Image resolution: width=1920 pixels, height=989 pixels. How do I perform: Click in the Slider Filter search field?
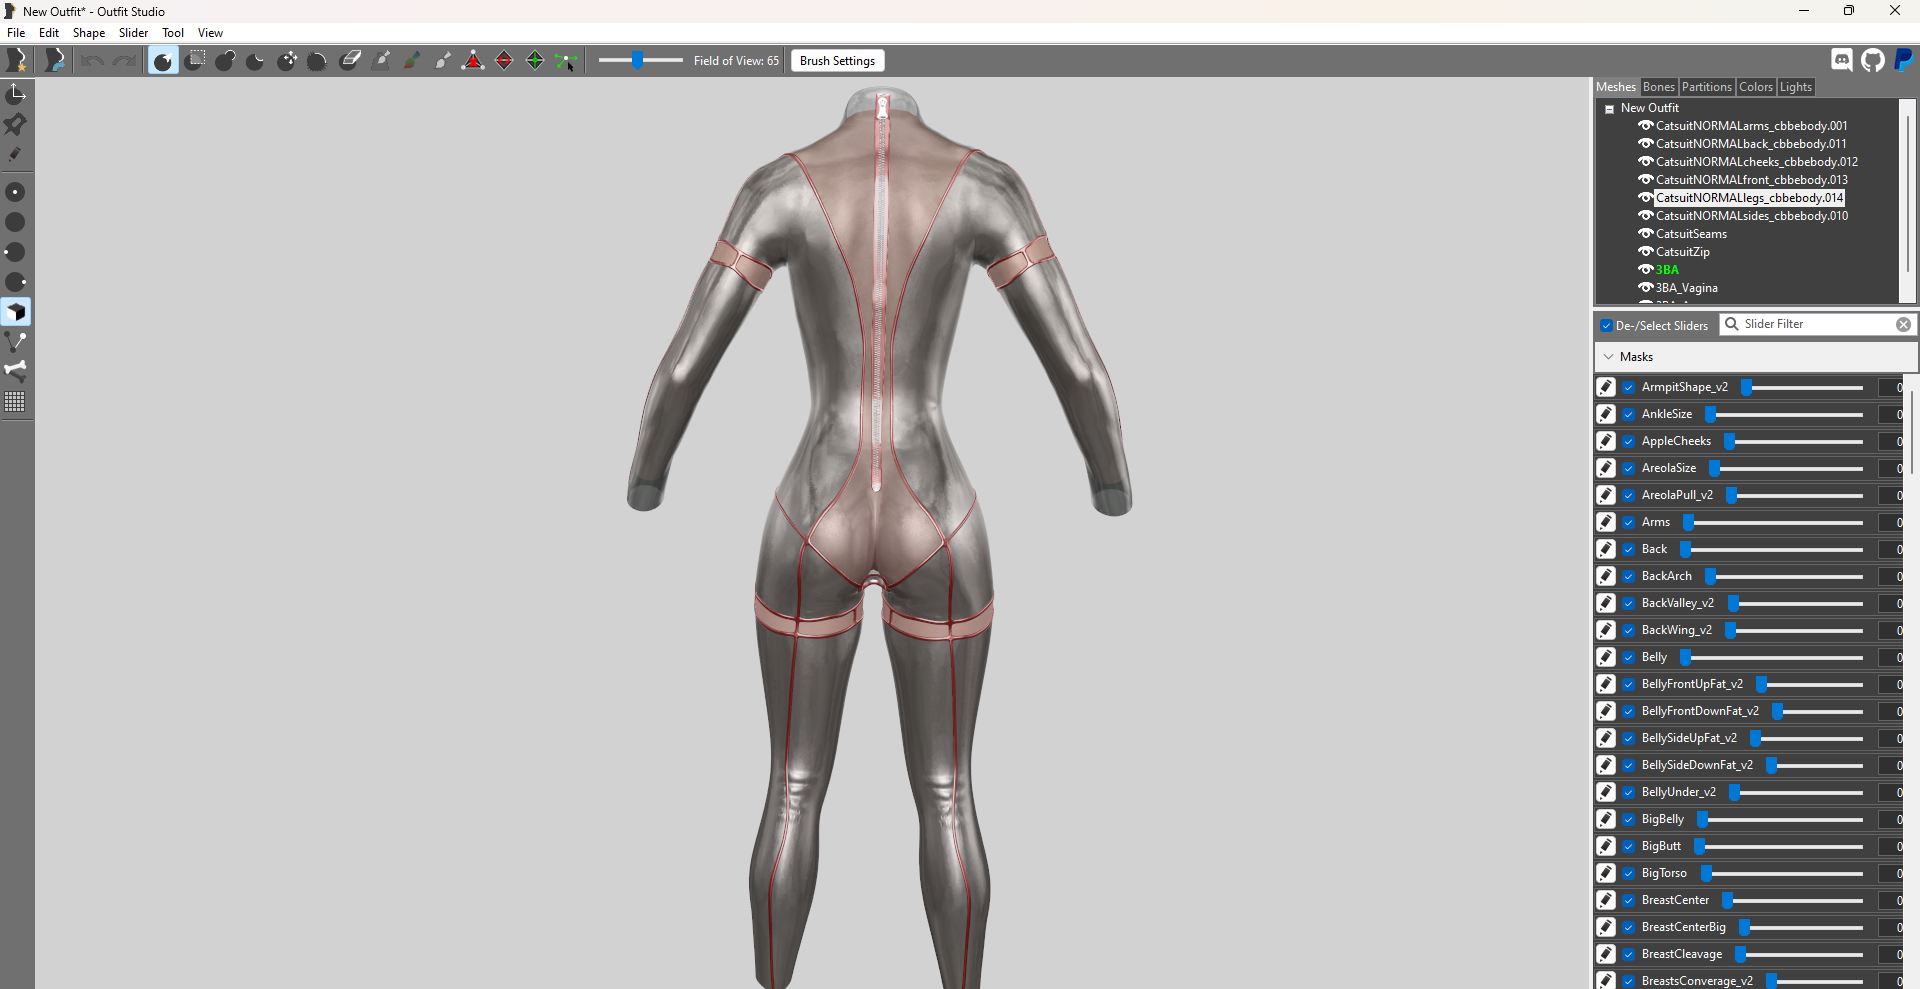(x=1817, y=325)
